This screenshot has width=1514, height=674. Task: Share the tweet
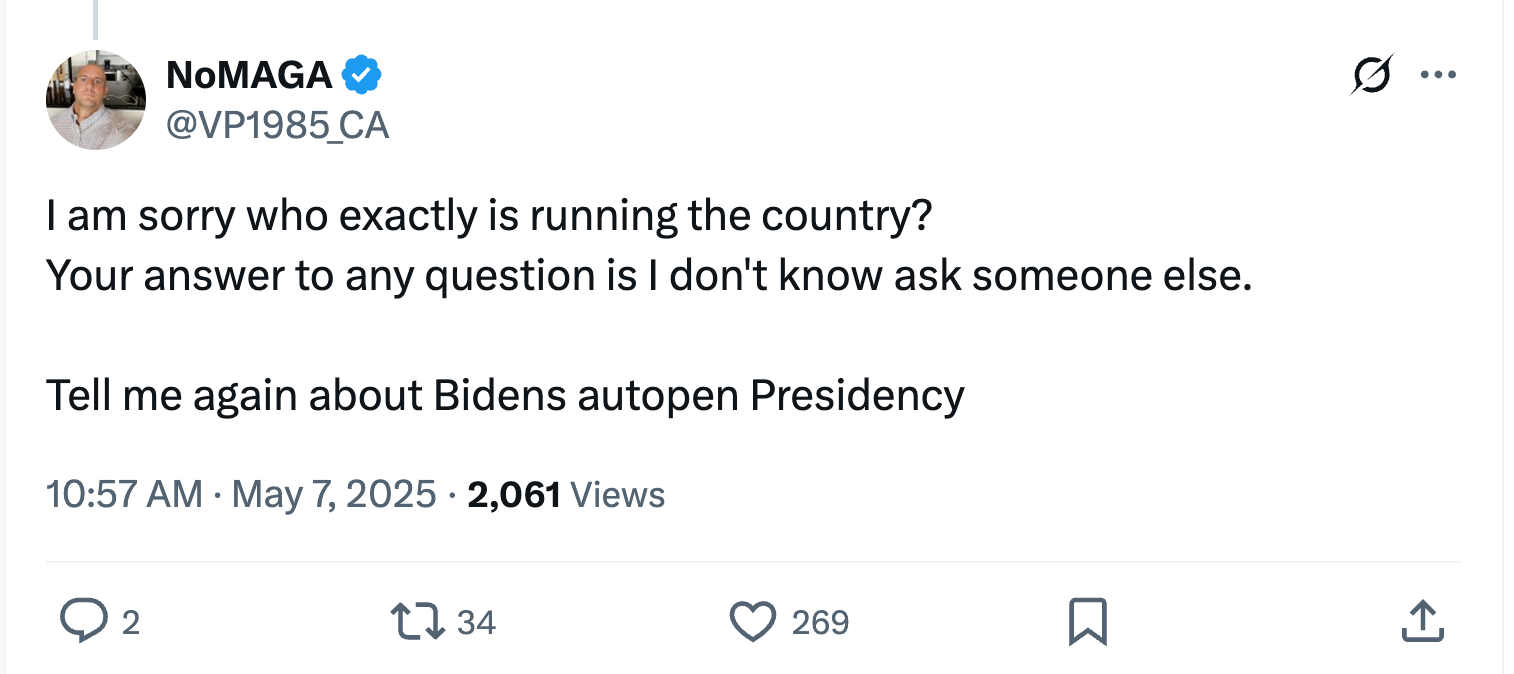click(x=1423, y=621)
